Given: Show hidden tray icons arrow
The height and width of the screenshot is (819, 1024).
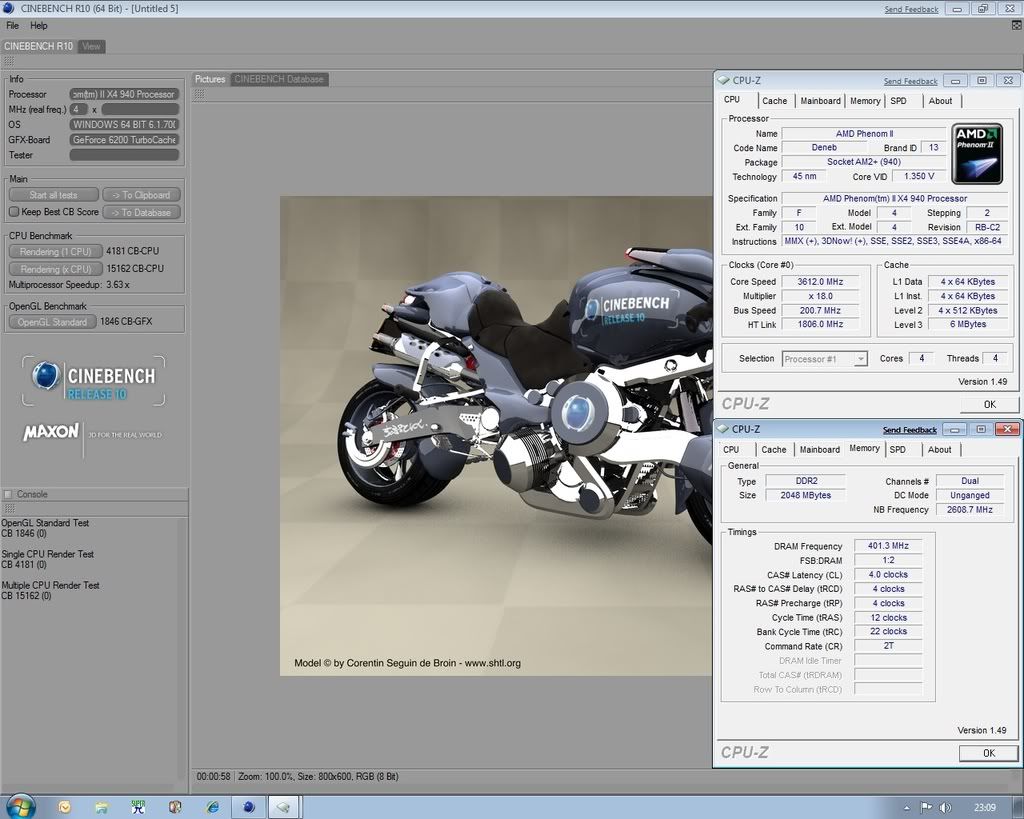Looking at the screenshot, I should (x=906, y=808).
